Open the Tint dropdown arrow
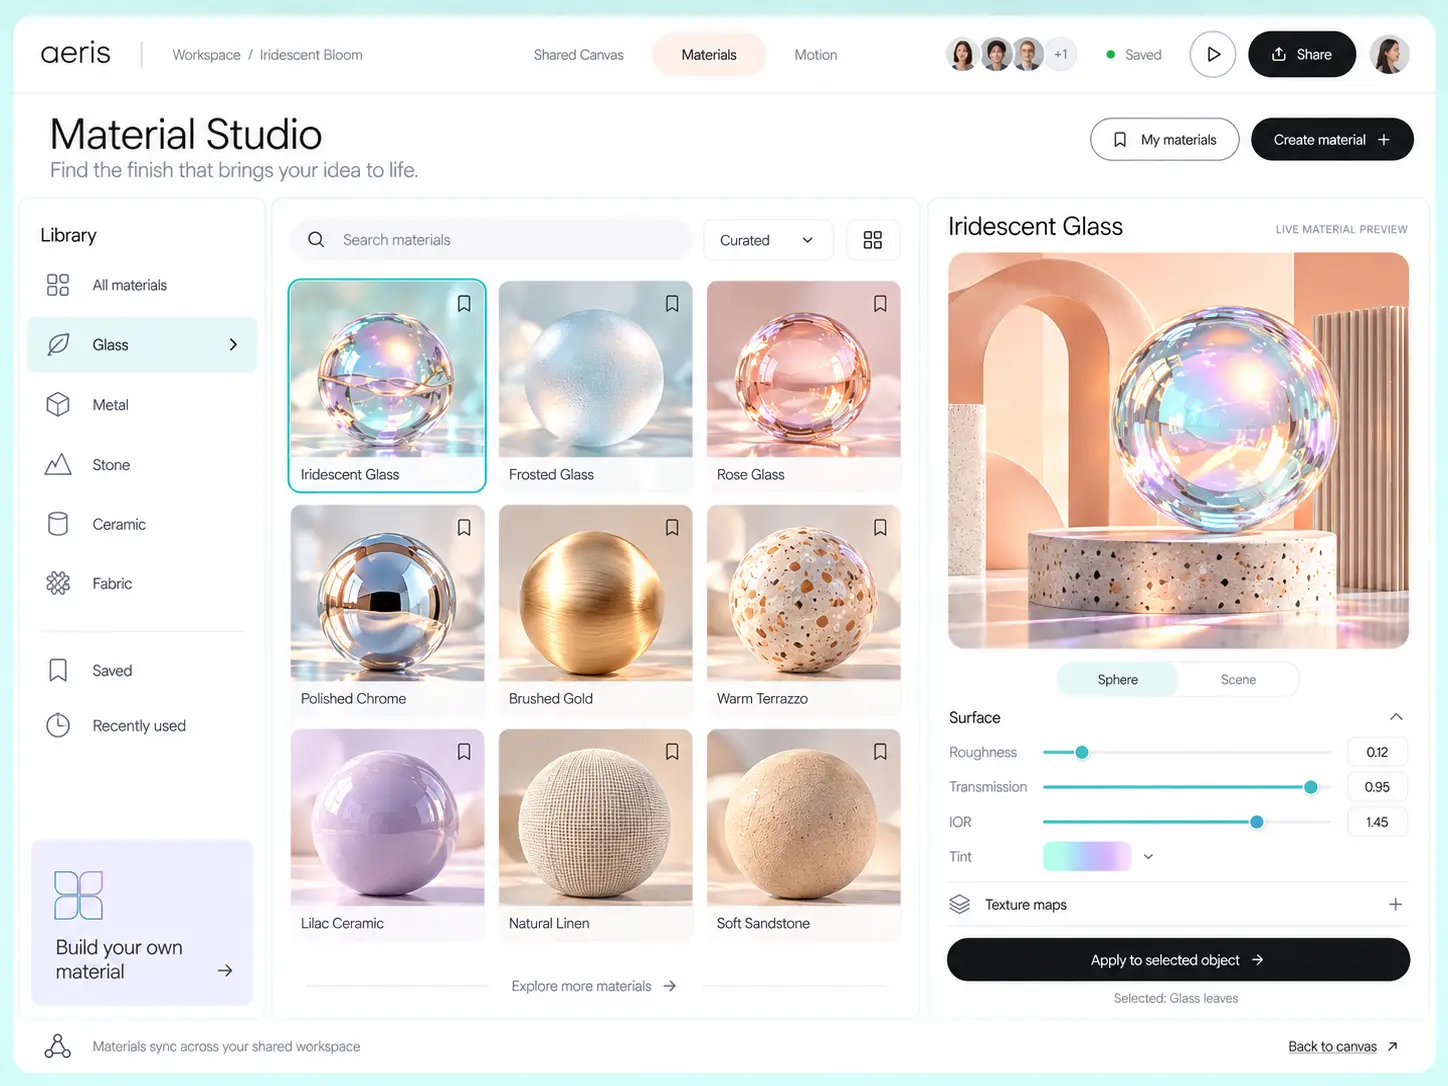This screenshot has width=1448, height=1086. tap(1148, 857)
